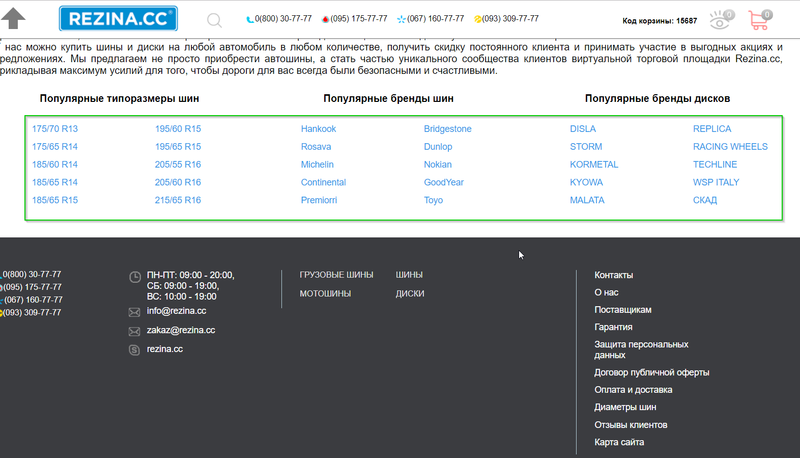The height and width of the screenshot is (458, 800).
Task: Open Nokian tire brand
Action: click(438, 165)
